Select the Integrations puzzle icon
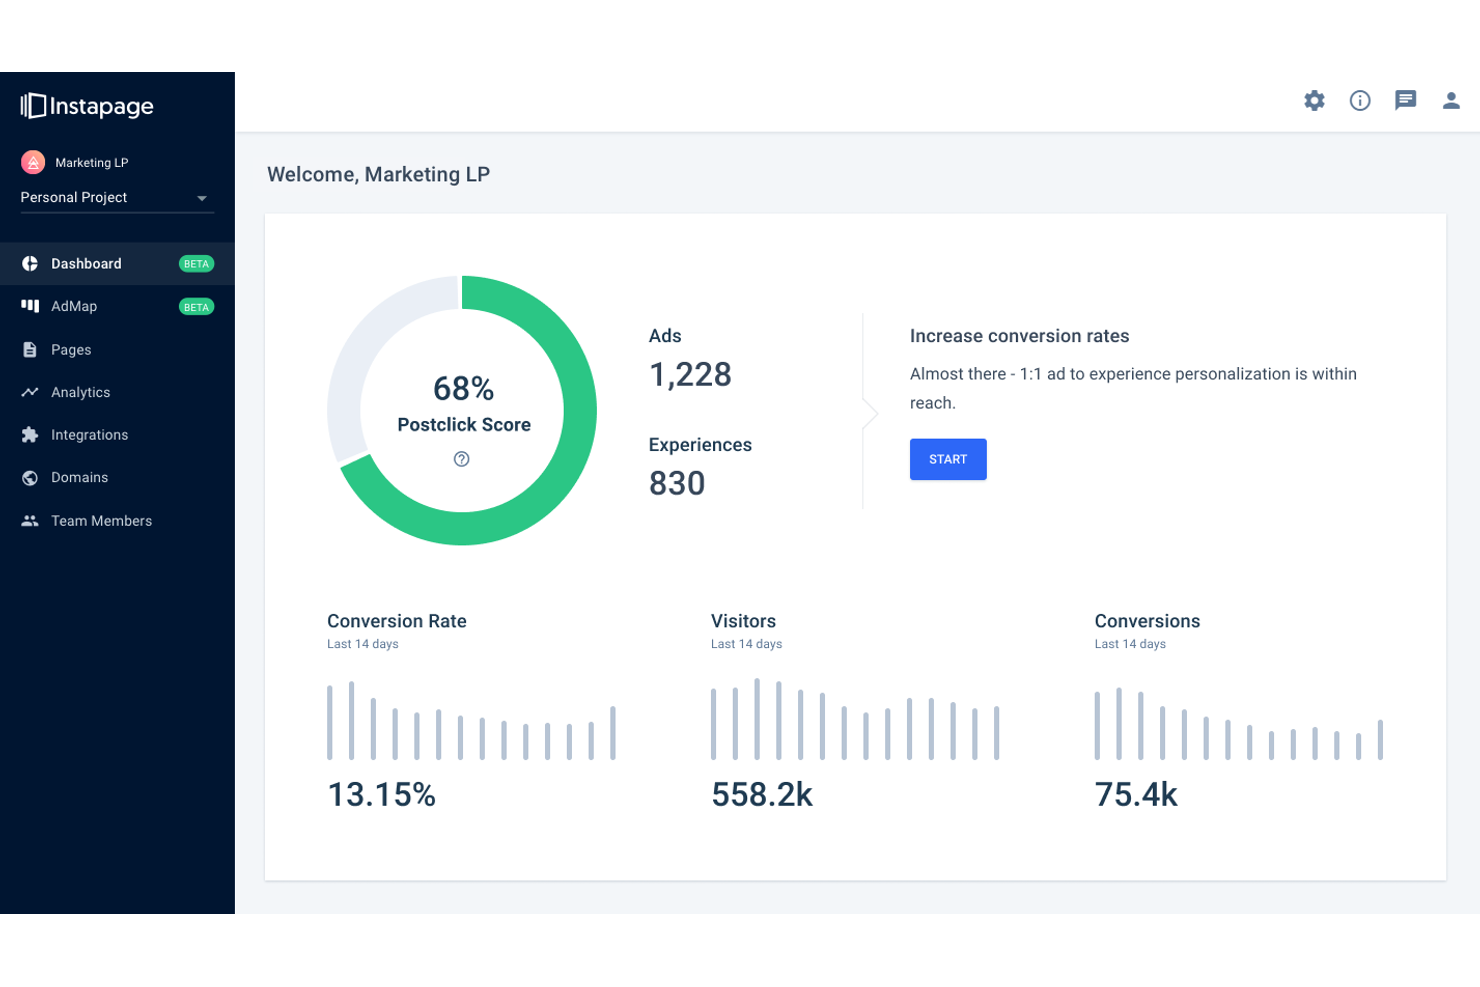Screen dimensions: 1480x987 [30, 434]
